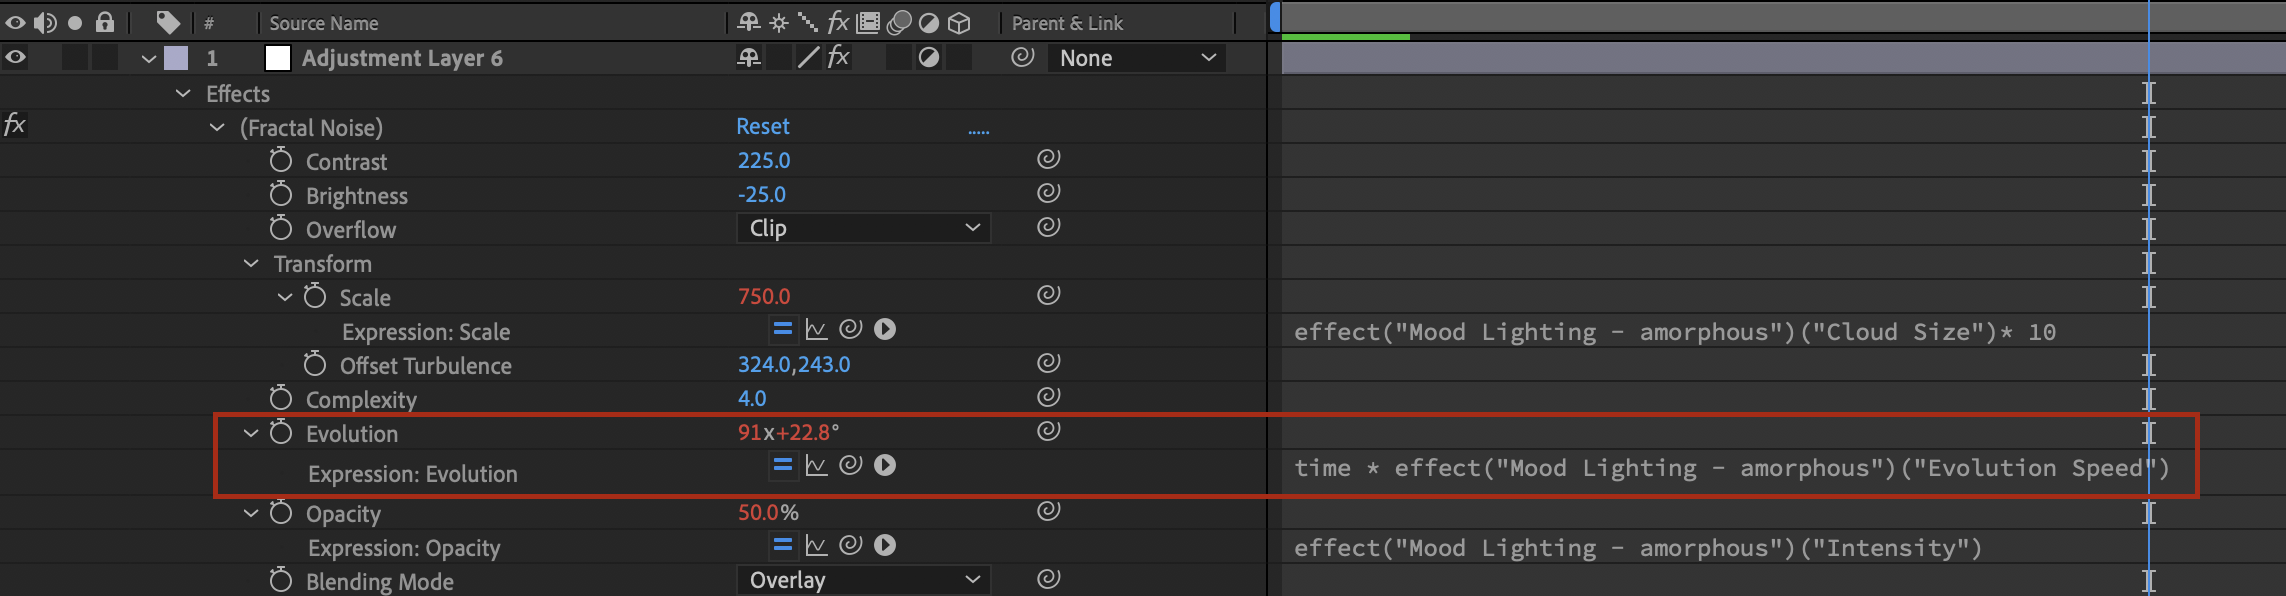The width and height of the screenshot is (2286, 596).
Task: Click the Parent & Link column header
Action: click(x=1067, y=23)
